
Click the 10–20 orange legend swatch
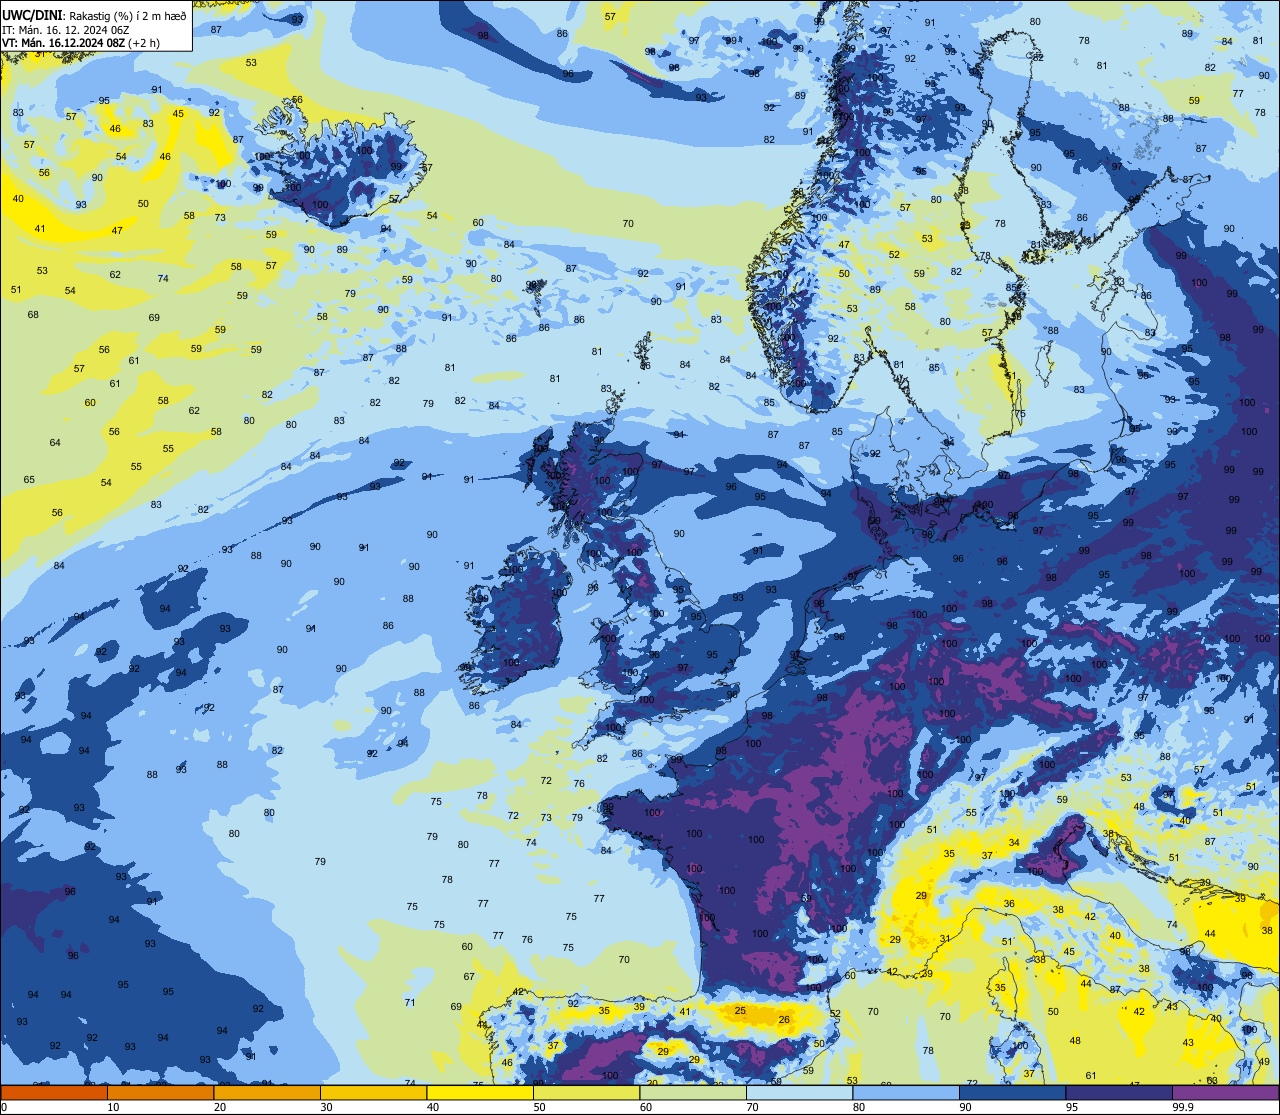(160, 1092)
